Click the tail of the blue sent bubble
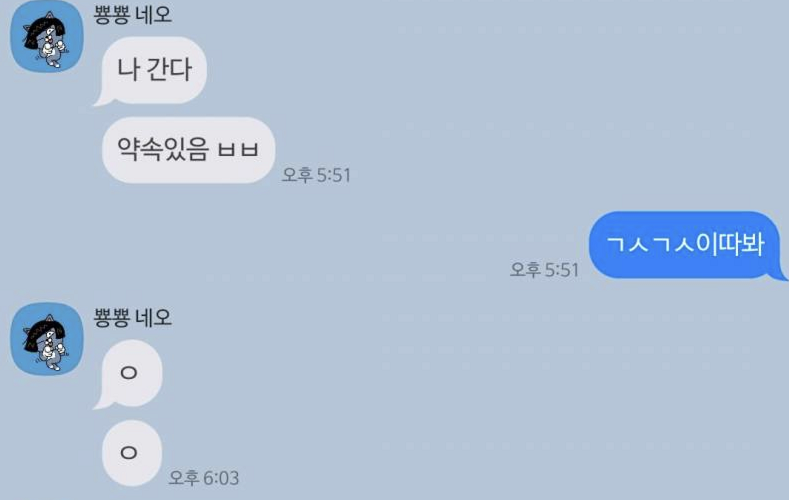The height and width of the screenshot is (500, 789). pos(779,274)
